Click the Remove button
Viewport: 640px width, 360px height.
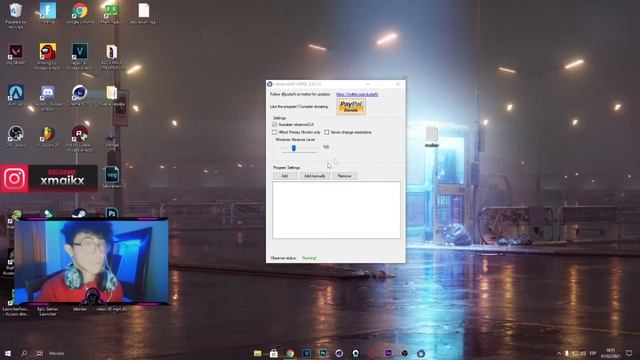(x=344, y=176)
